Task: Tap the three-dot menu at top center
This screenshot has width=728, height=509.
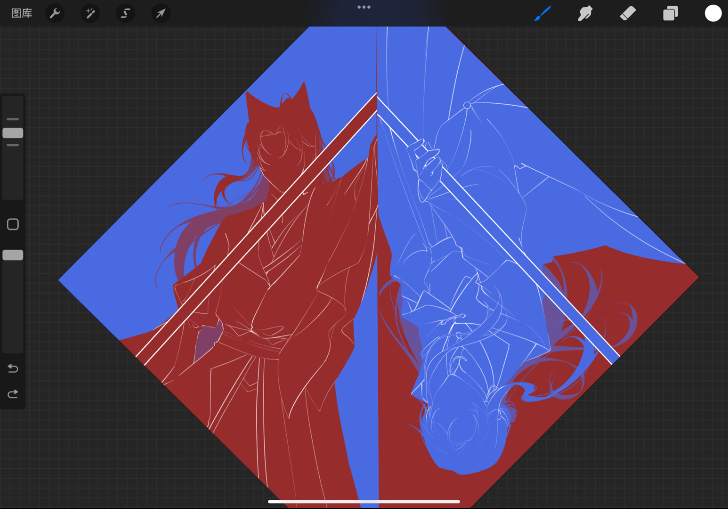Action: coord(364,7)
